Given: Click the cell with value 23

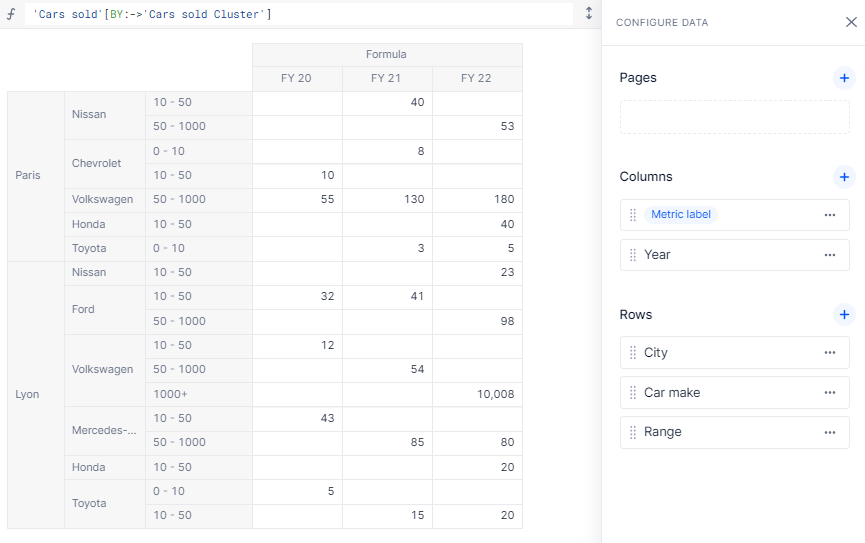Looking at the screenshot, I should 477,273.
